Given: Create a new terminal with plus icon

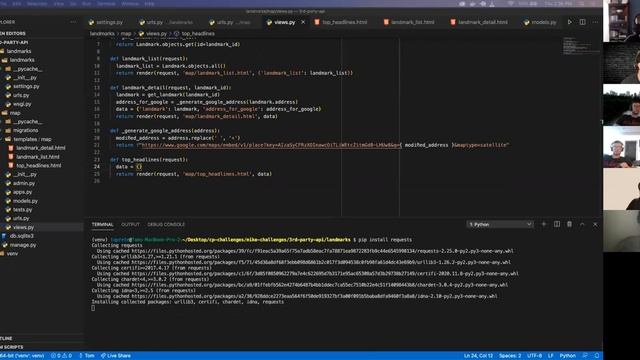Looking at the screenshot, I should (x=544, y=224).
